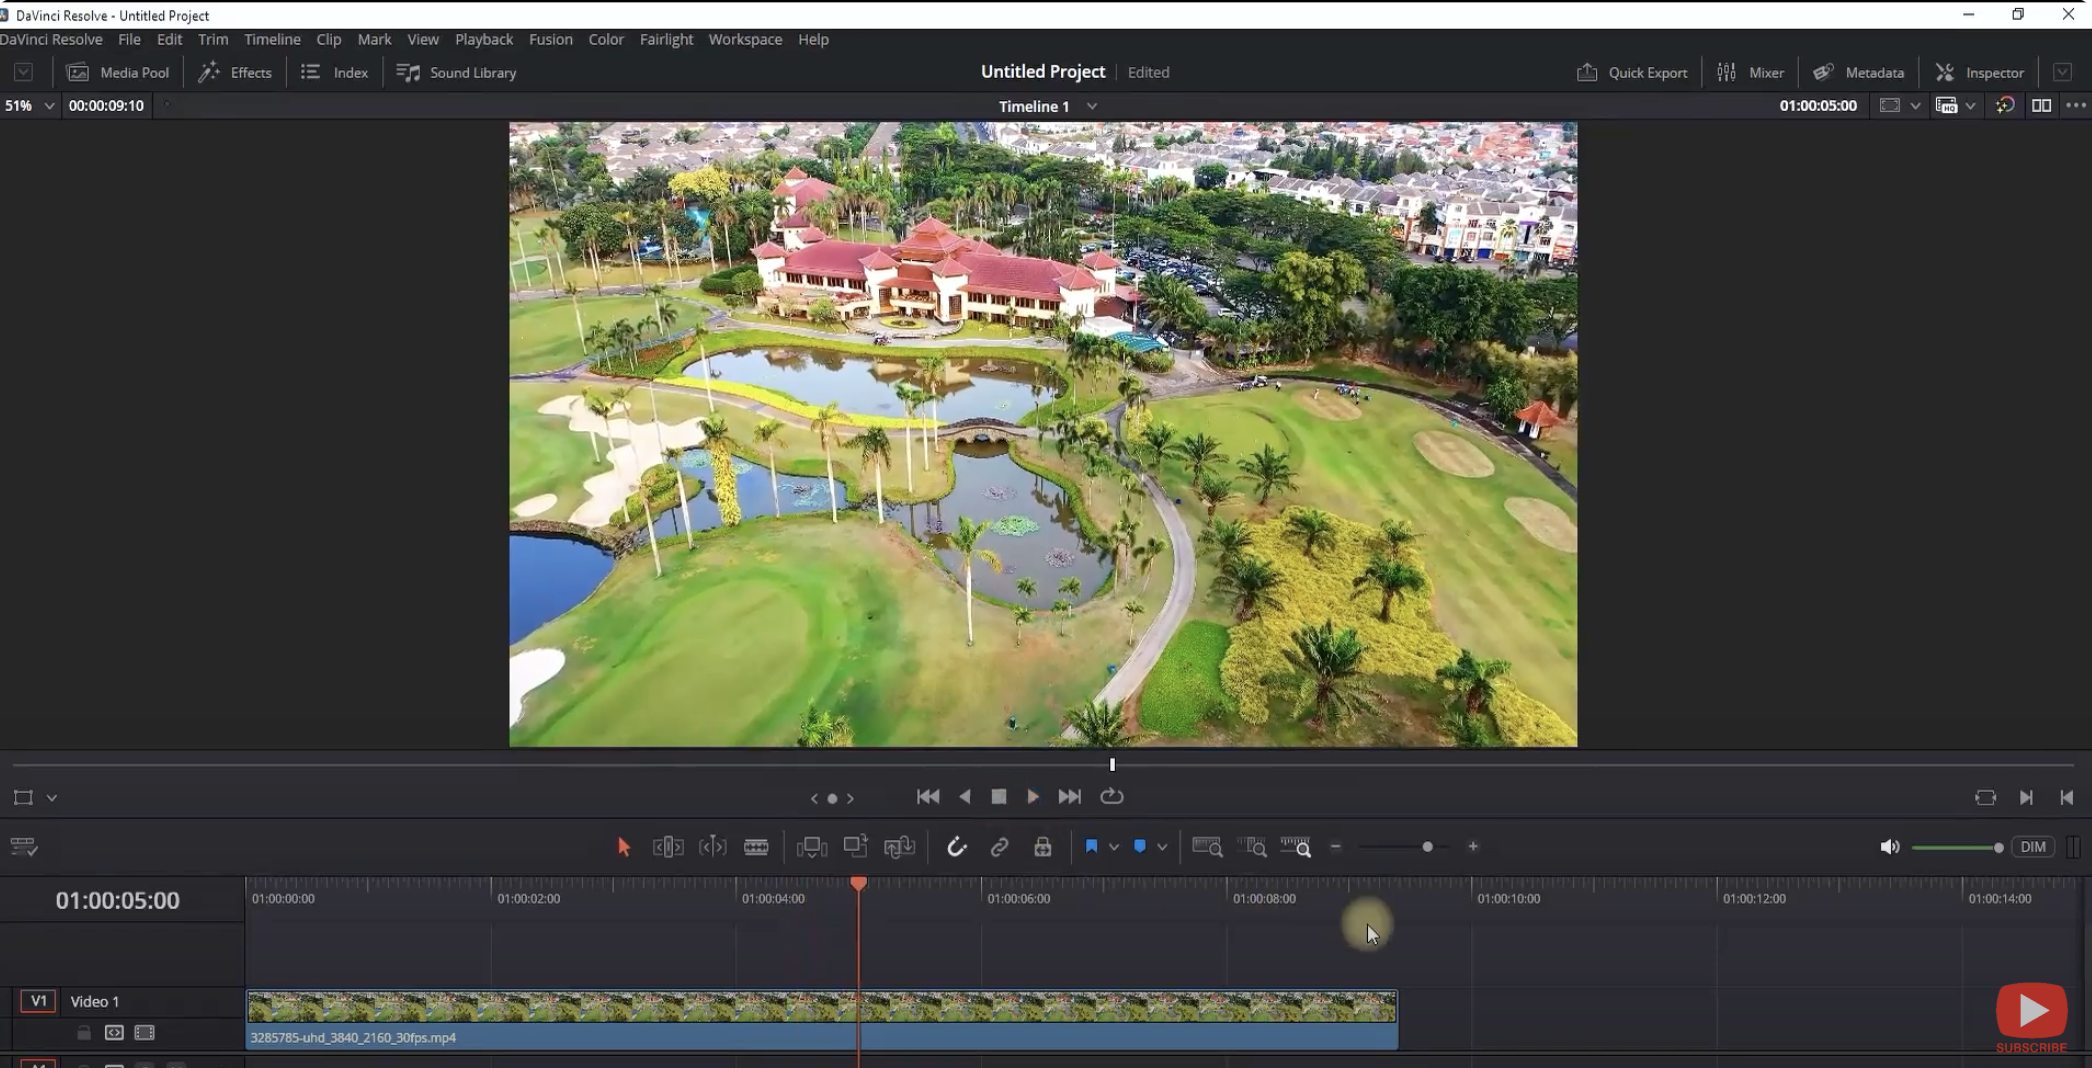Screen dimensions: 2092x1068
Task: Enable the Snapping magnet tool
Action: [x=957, y=846]
